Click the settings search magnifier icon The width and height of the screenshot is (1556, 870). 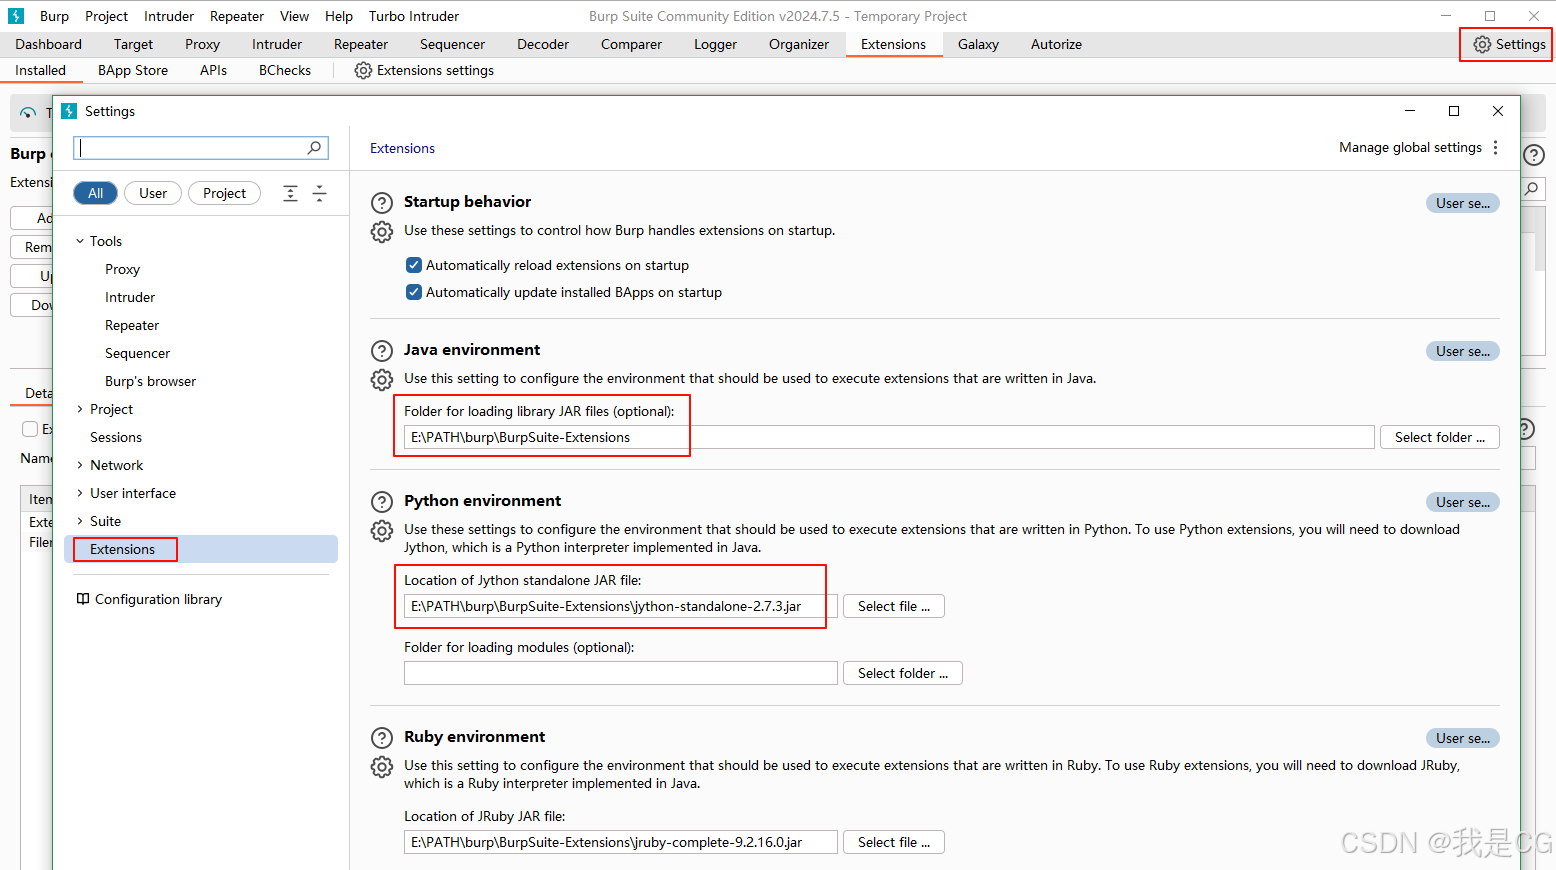[x=314, y=148]
